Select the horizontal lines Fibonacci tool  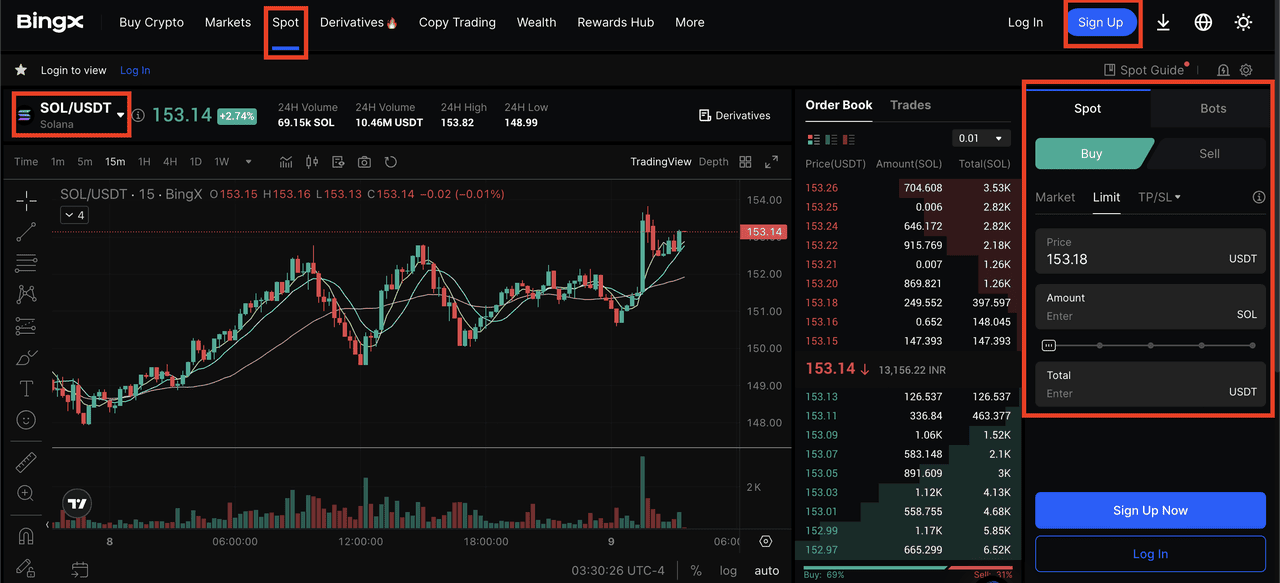point(26,263)
